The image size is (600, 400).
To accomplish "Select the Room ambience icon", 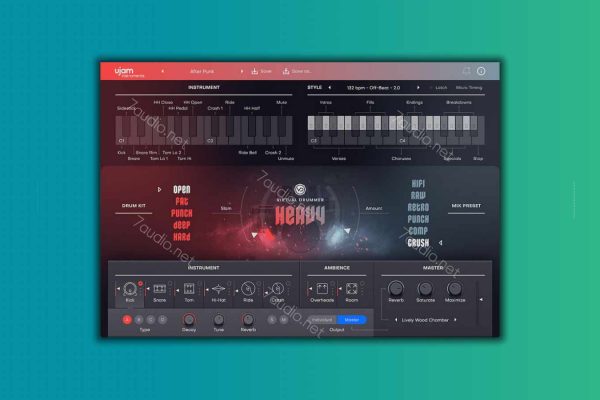I will 351,289.
